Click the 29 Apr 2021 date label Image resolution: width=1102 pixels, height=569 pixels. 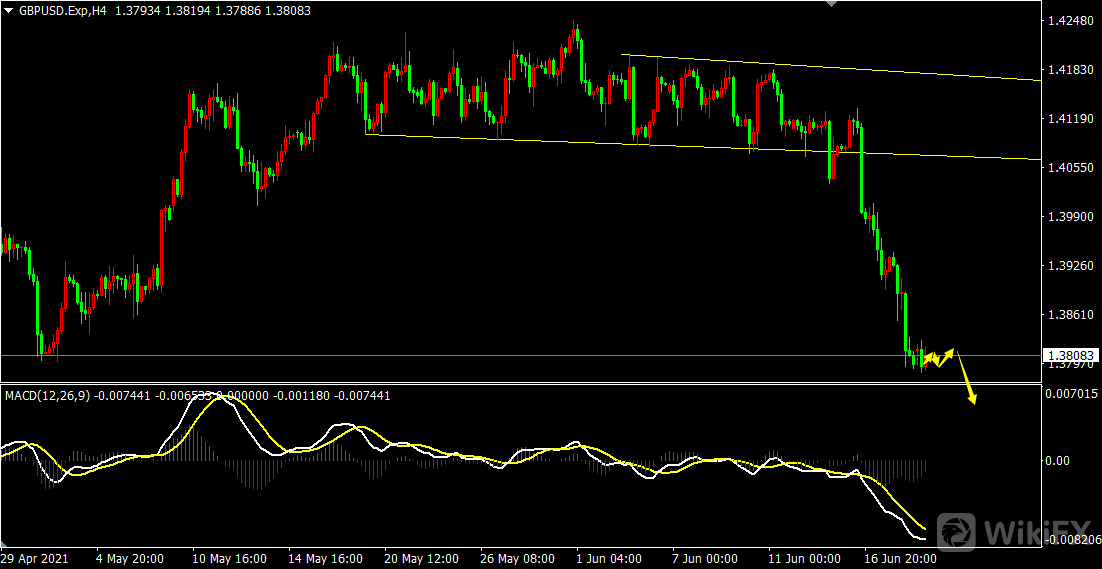point(34,559)
